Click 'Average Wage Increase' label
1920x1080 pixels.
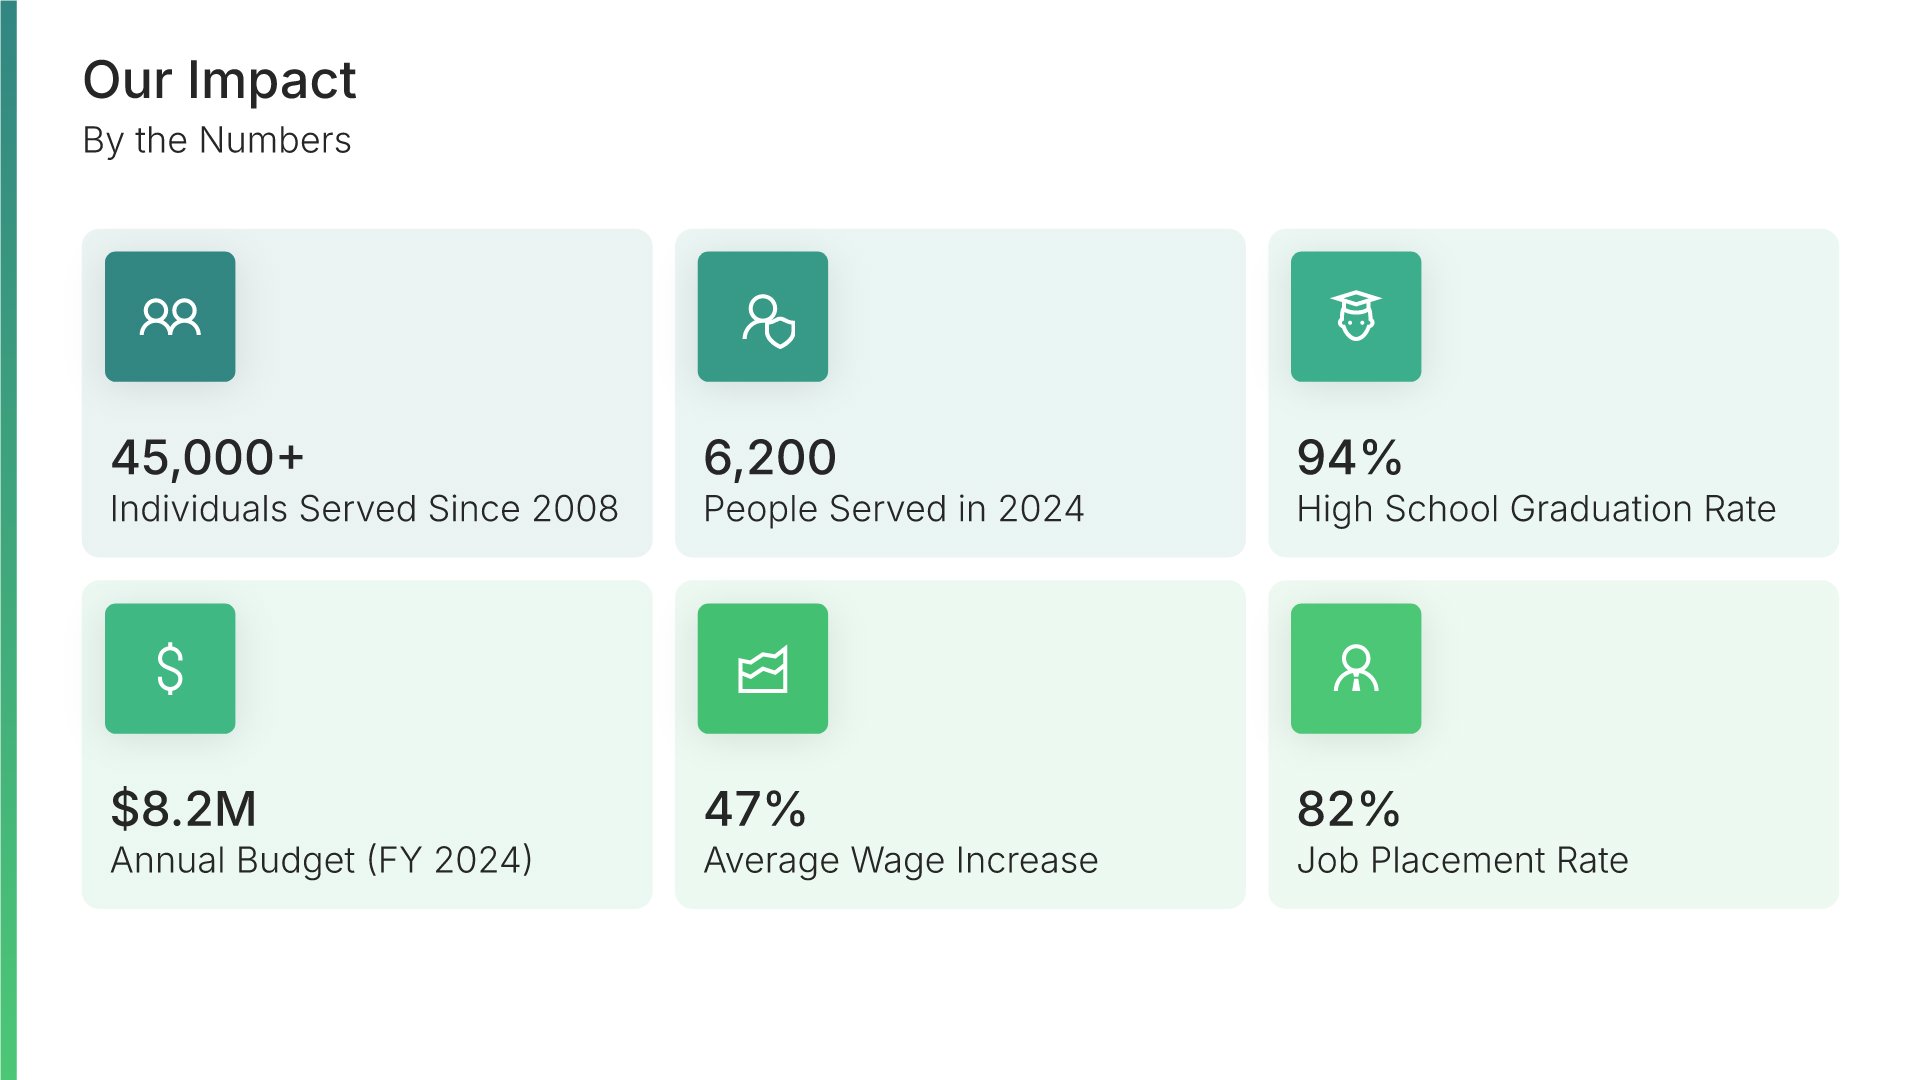pyautogui.click(x=900, y=860)
